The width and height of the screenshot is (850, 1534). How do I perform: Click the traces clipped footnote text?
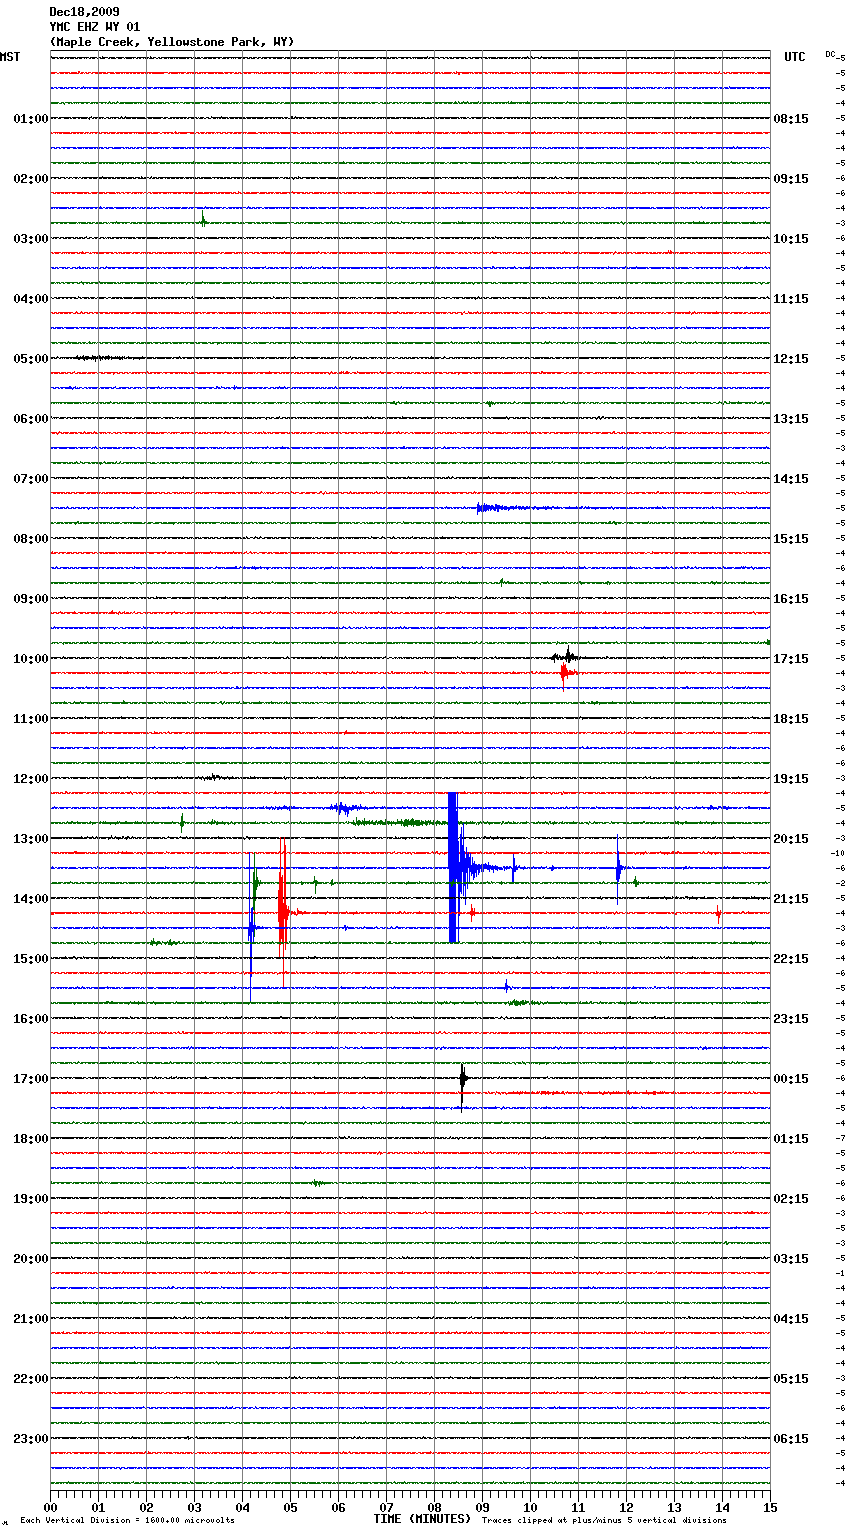tap(604, 1521)
